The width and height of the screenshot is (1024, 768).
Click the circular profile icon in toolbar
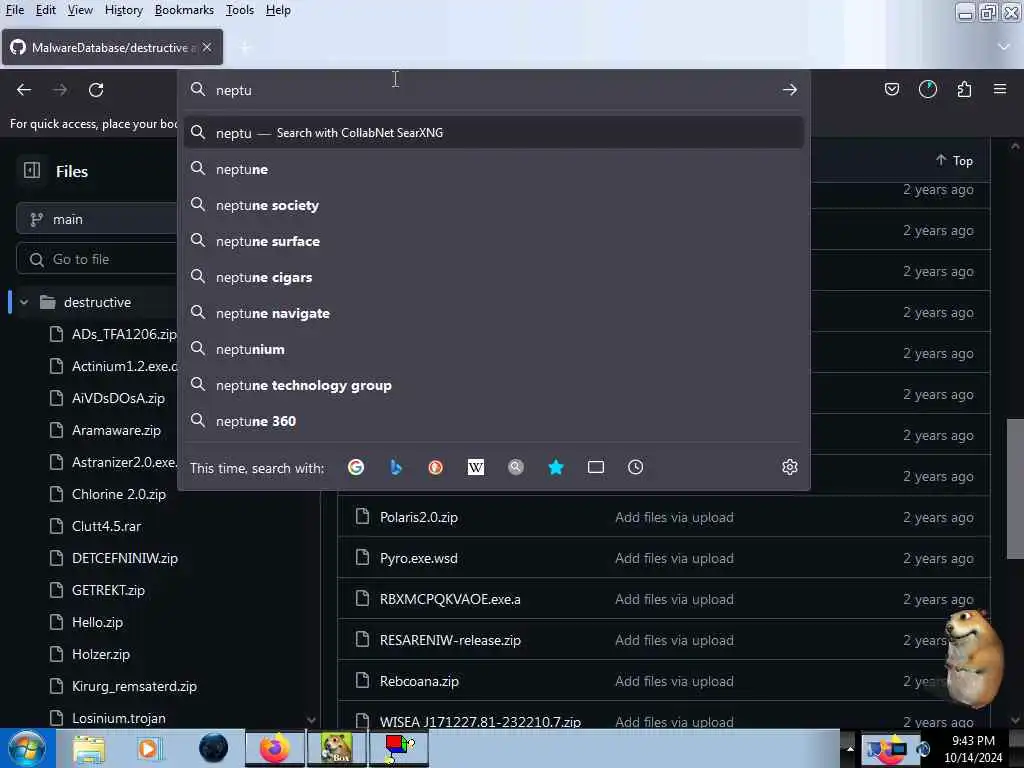[x=927, y=89]
